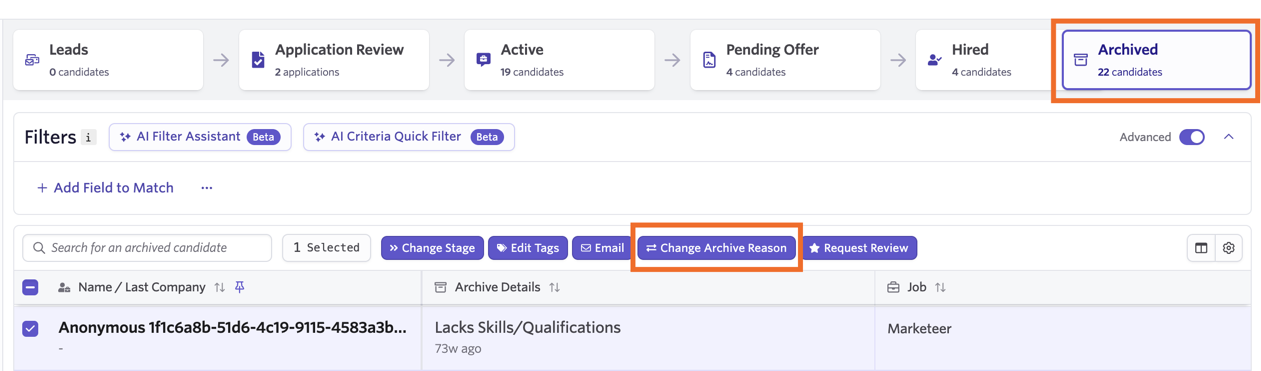The image size is (1261, 371).
Task: Switch to the Active candidates stage
Action: pos(559,60)
